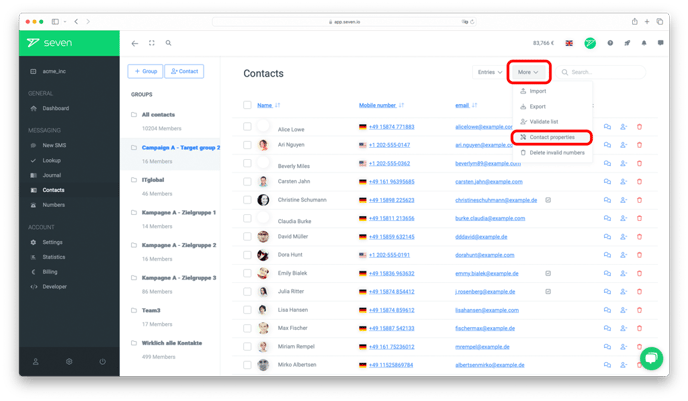The image size is (688, 401).
Task: Click phone number +49 15874 771883
Action: click(x=391, y=127)
